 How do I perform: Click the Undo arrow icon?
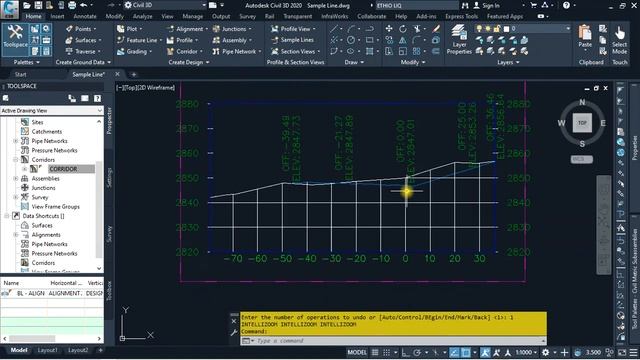coord(84,5)
